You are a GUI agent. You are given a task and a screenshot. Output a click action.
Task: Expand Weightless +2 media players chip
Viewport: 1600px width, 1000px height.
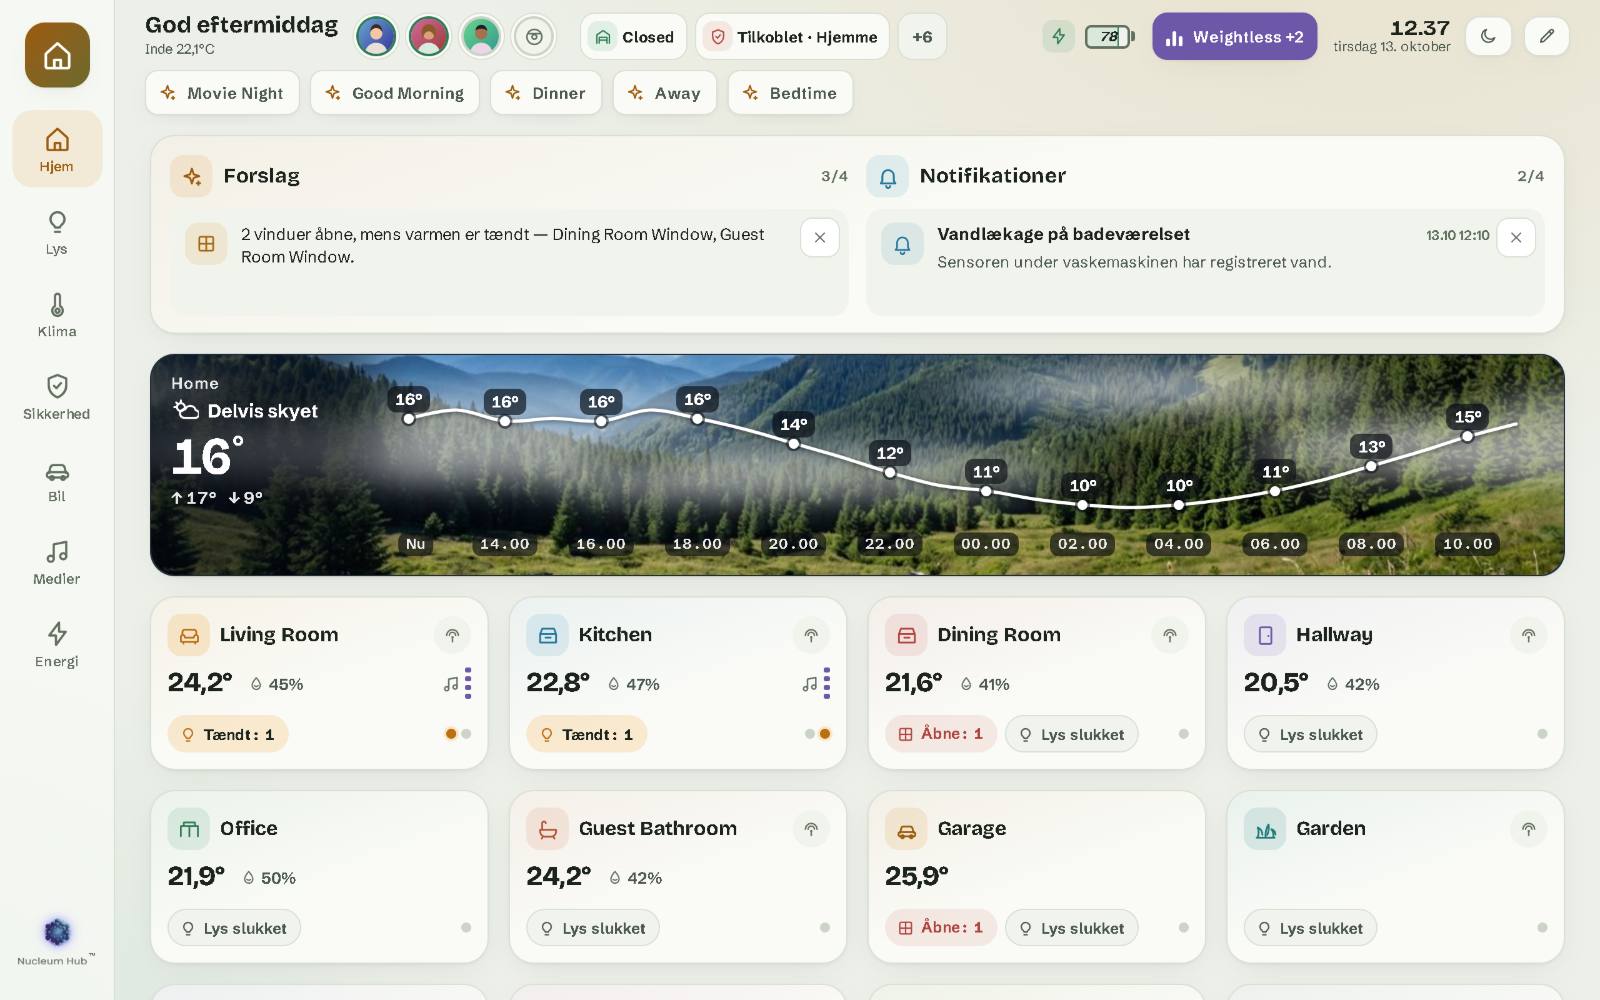1234,37
